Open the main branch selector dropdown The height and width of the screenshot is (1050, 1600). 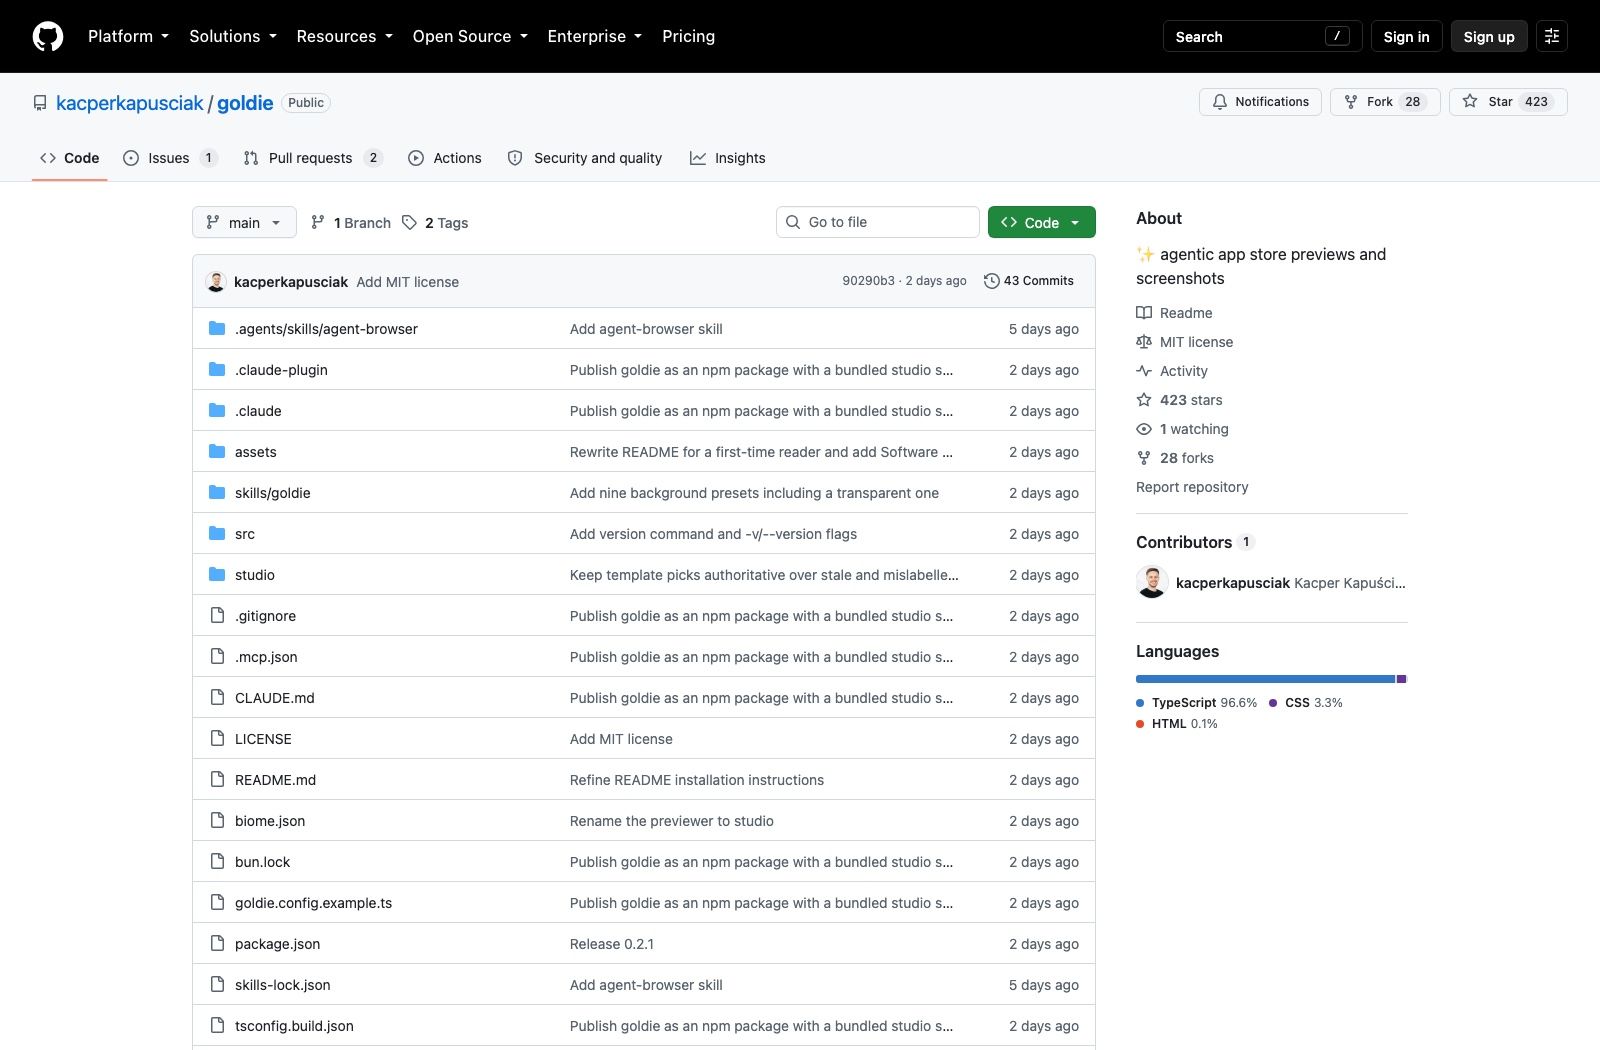[x=244, y=222]
